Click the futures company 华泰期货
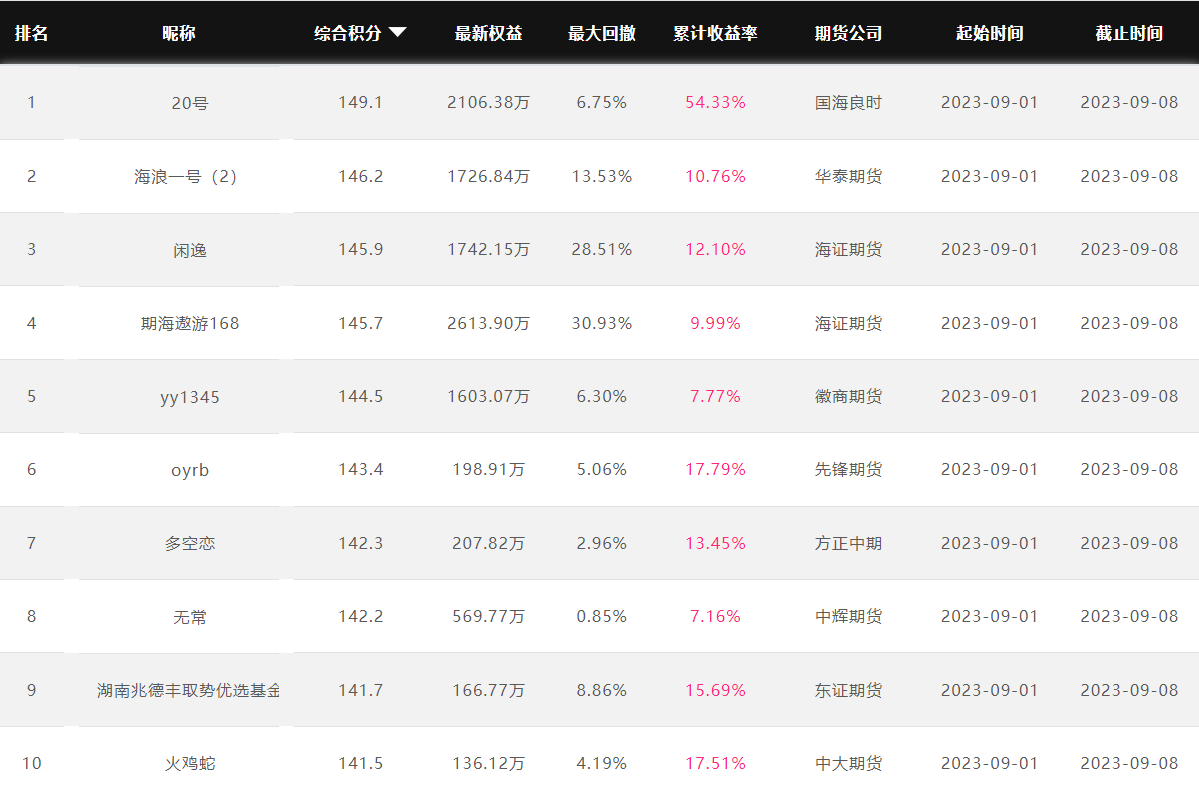This screenshot has height=799, width=1199. (849, 177)
